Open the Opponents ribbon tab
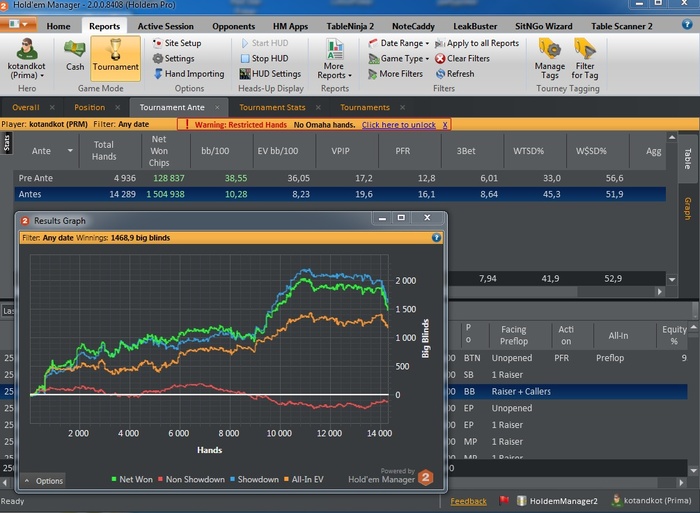The width and height of the screenshot is (700, 513). (x=233, y=26)
